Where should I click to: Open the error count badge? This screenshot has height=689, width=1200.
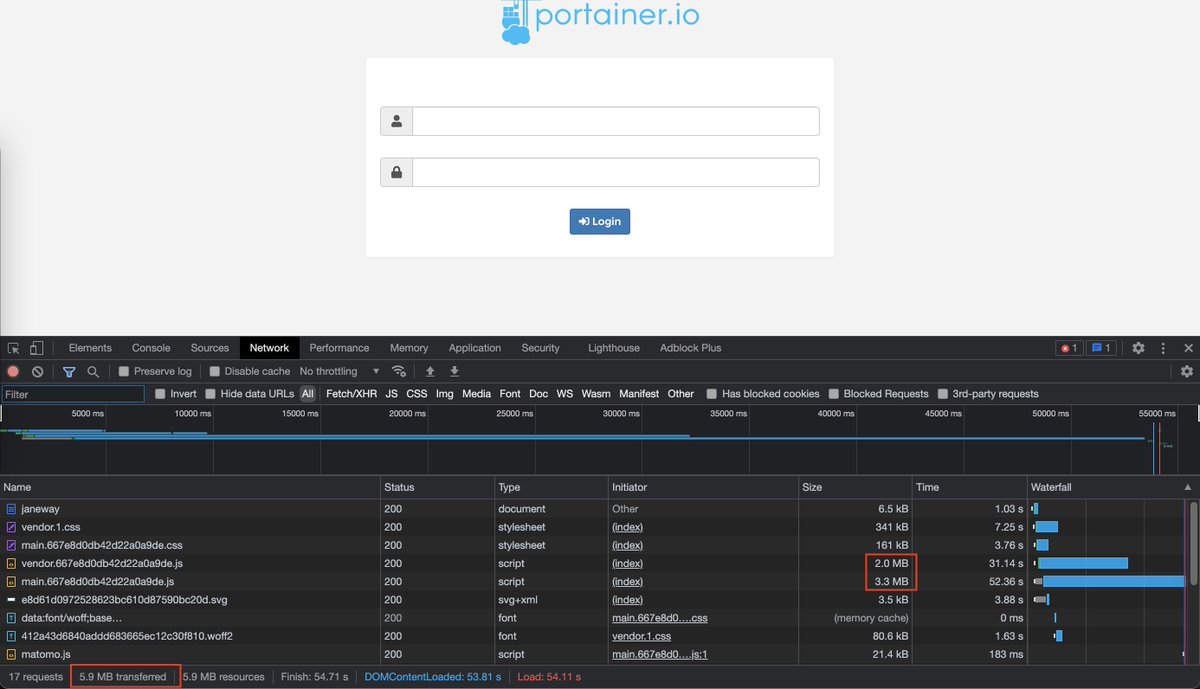coord(1069,348)
